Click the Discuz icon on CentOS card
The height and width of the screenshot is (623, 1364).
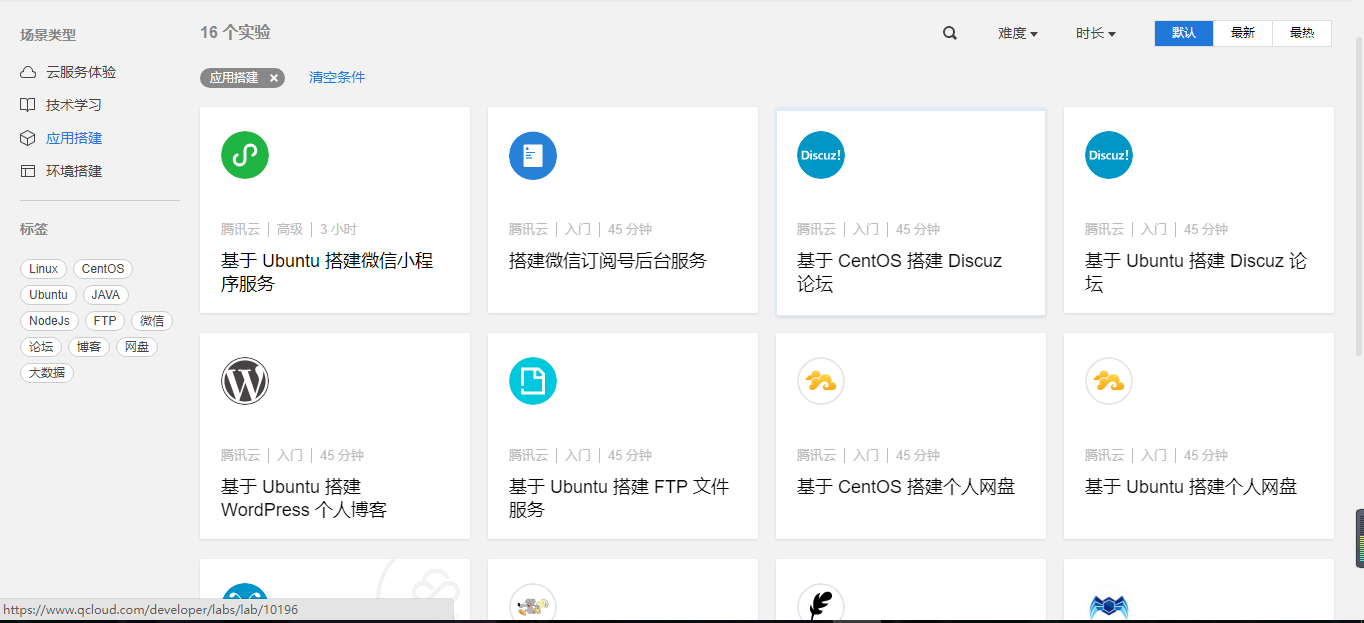821,155
